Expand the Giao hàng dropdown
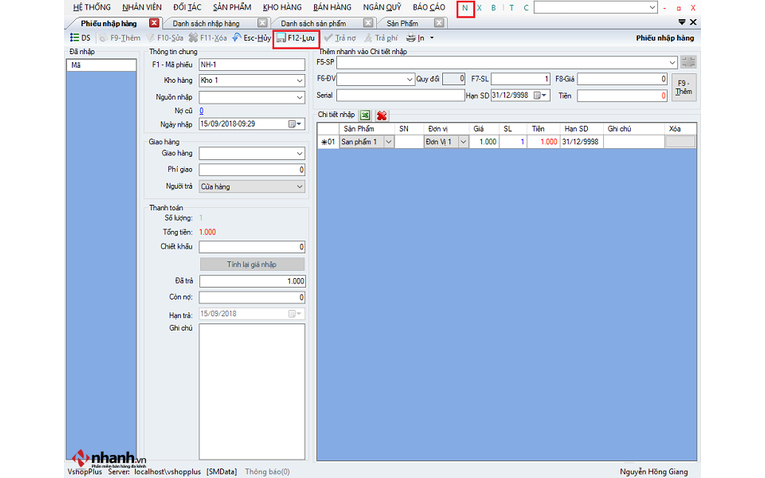 (300, 154)
